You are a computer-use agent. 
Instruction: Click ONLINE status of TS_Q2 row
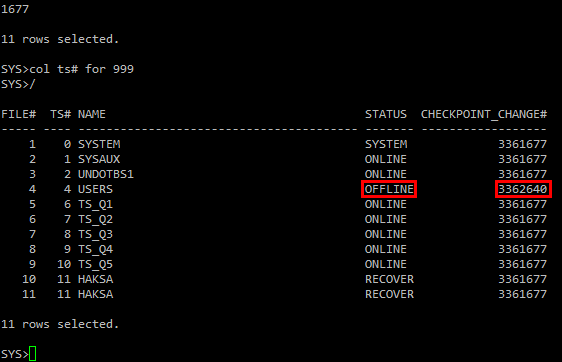point(386,219)
